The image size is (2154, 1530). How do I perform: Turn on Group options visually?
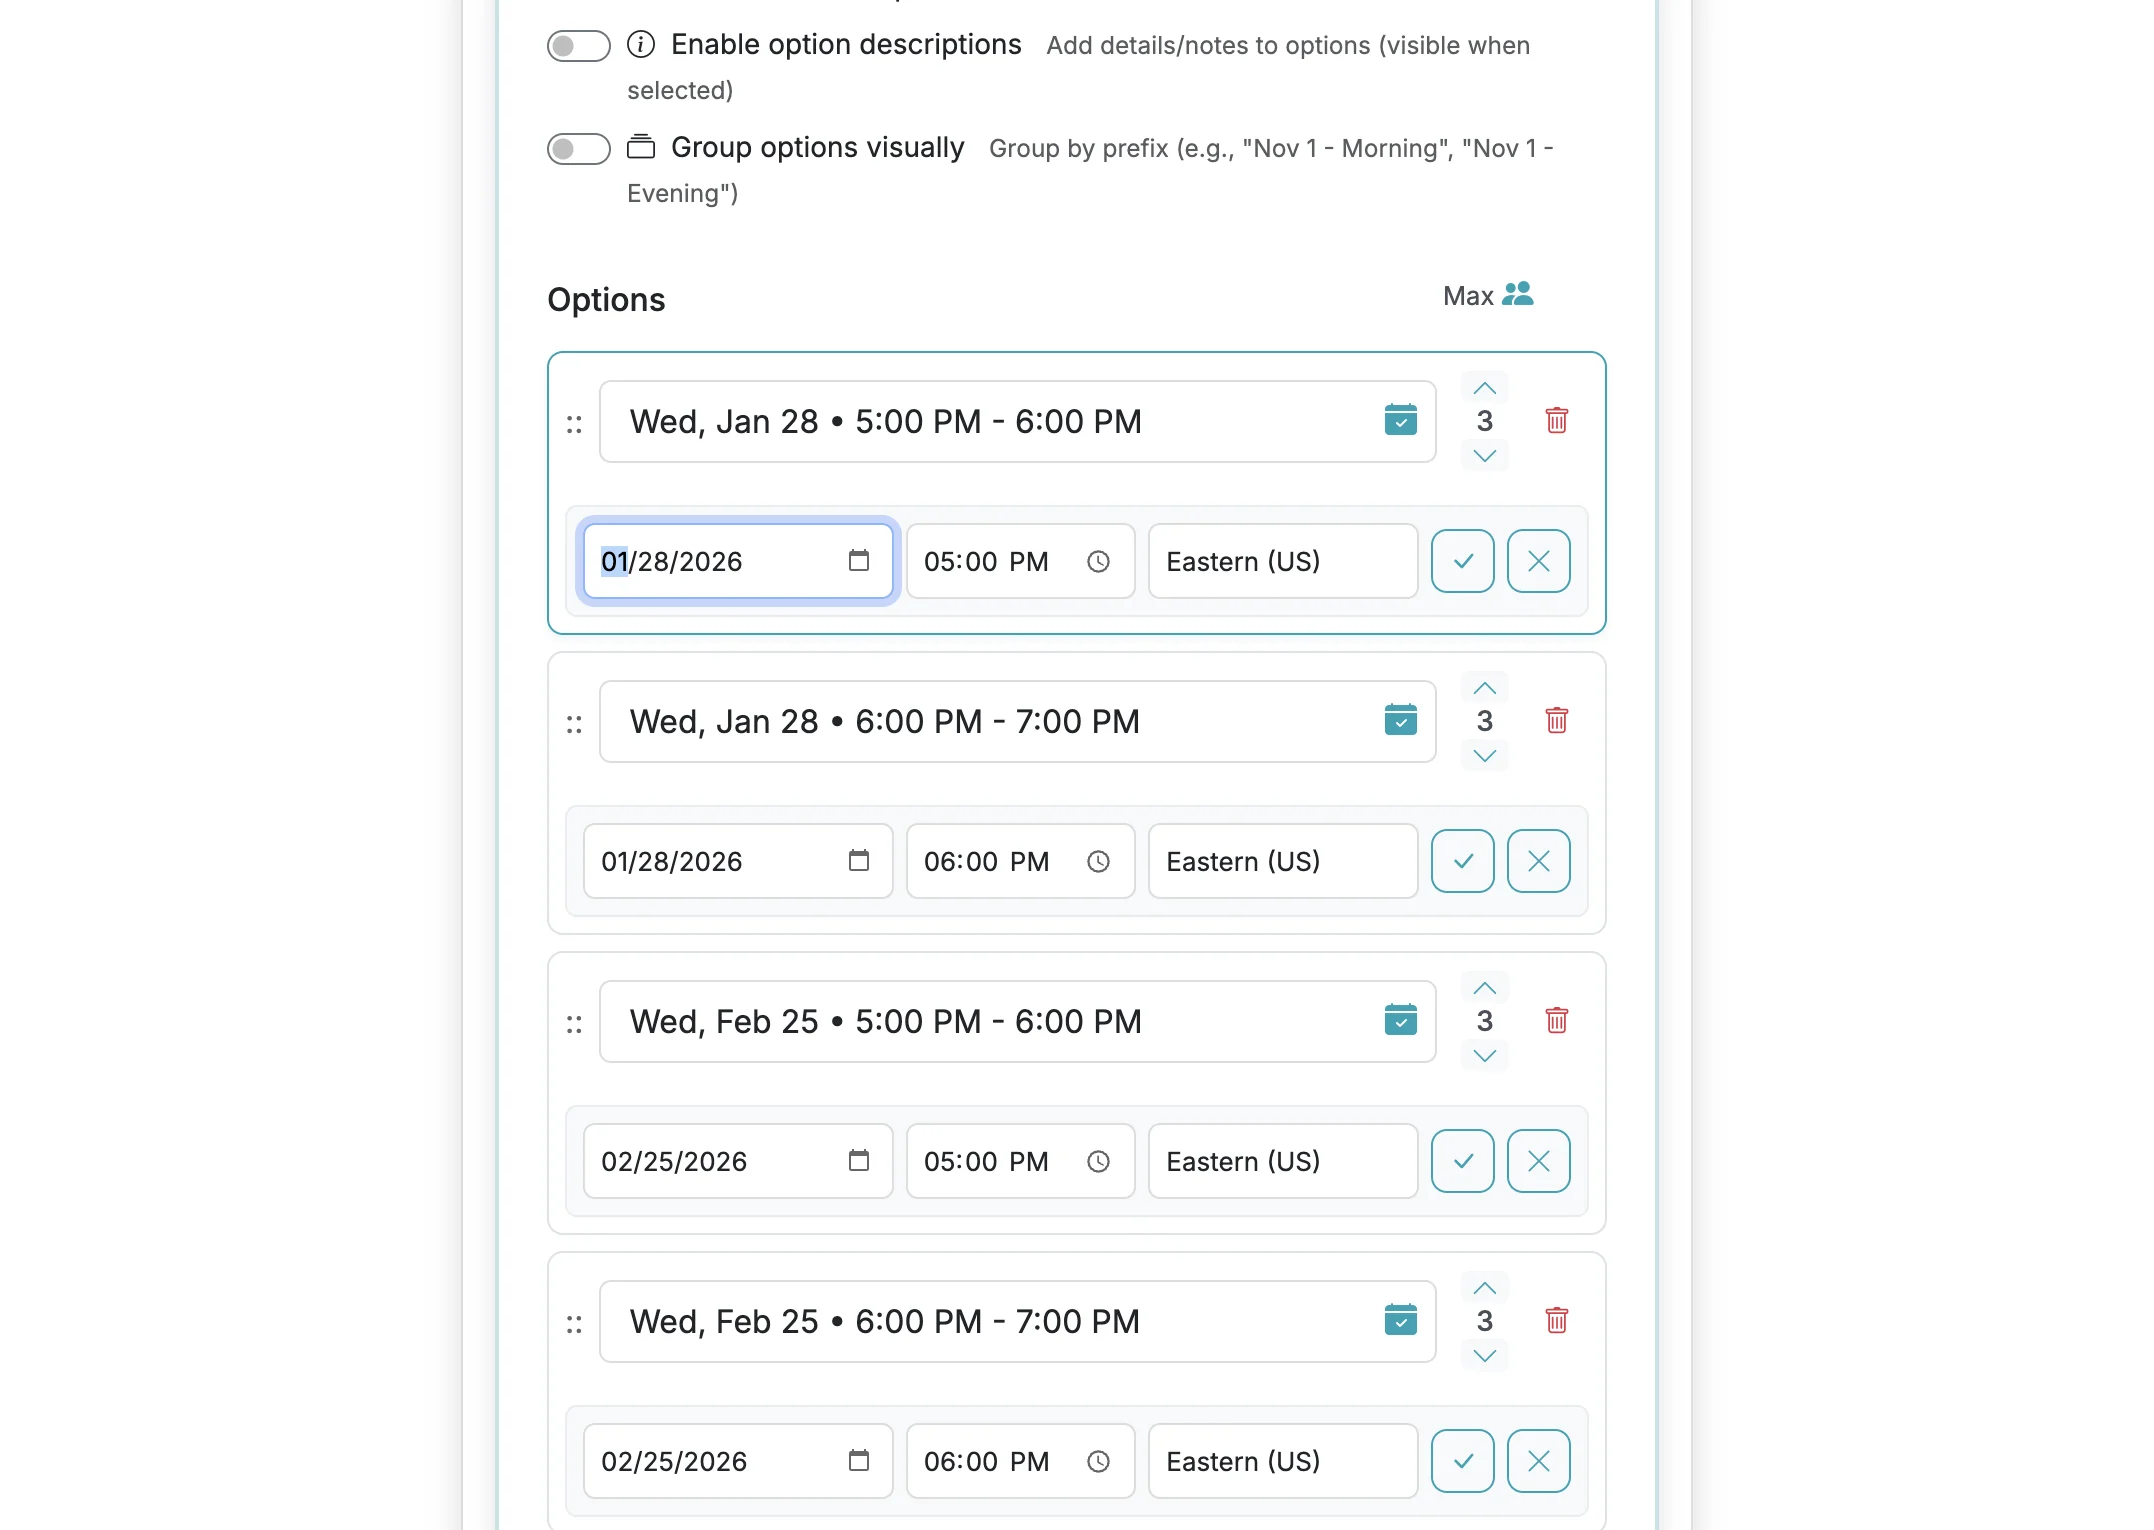(578, 148)
